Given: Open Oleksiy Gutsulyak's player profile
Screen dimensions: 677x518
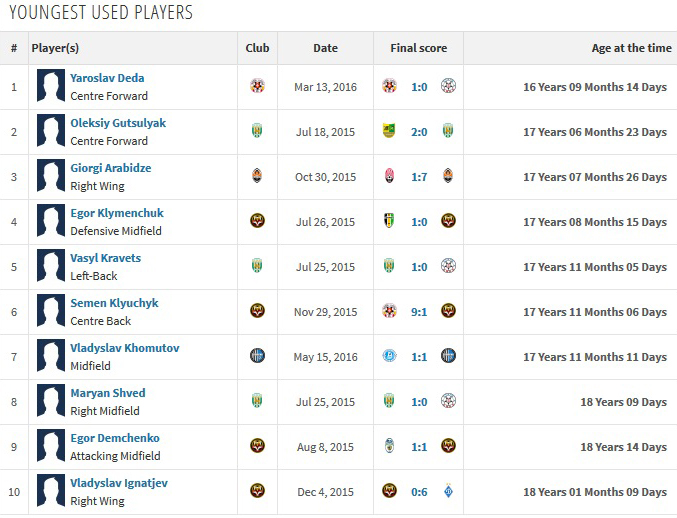Looking at the screenshot, I should 118,123.
